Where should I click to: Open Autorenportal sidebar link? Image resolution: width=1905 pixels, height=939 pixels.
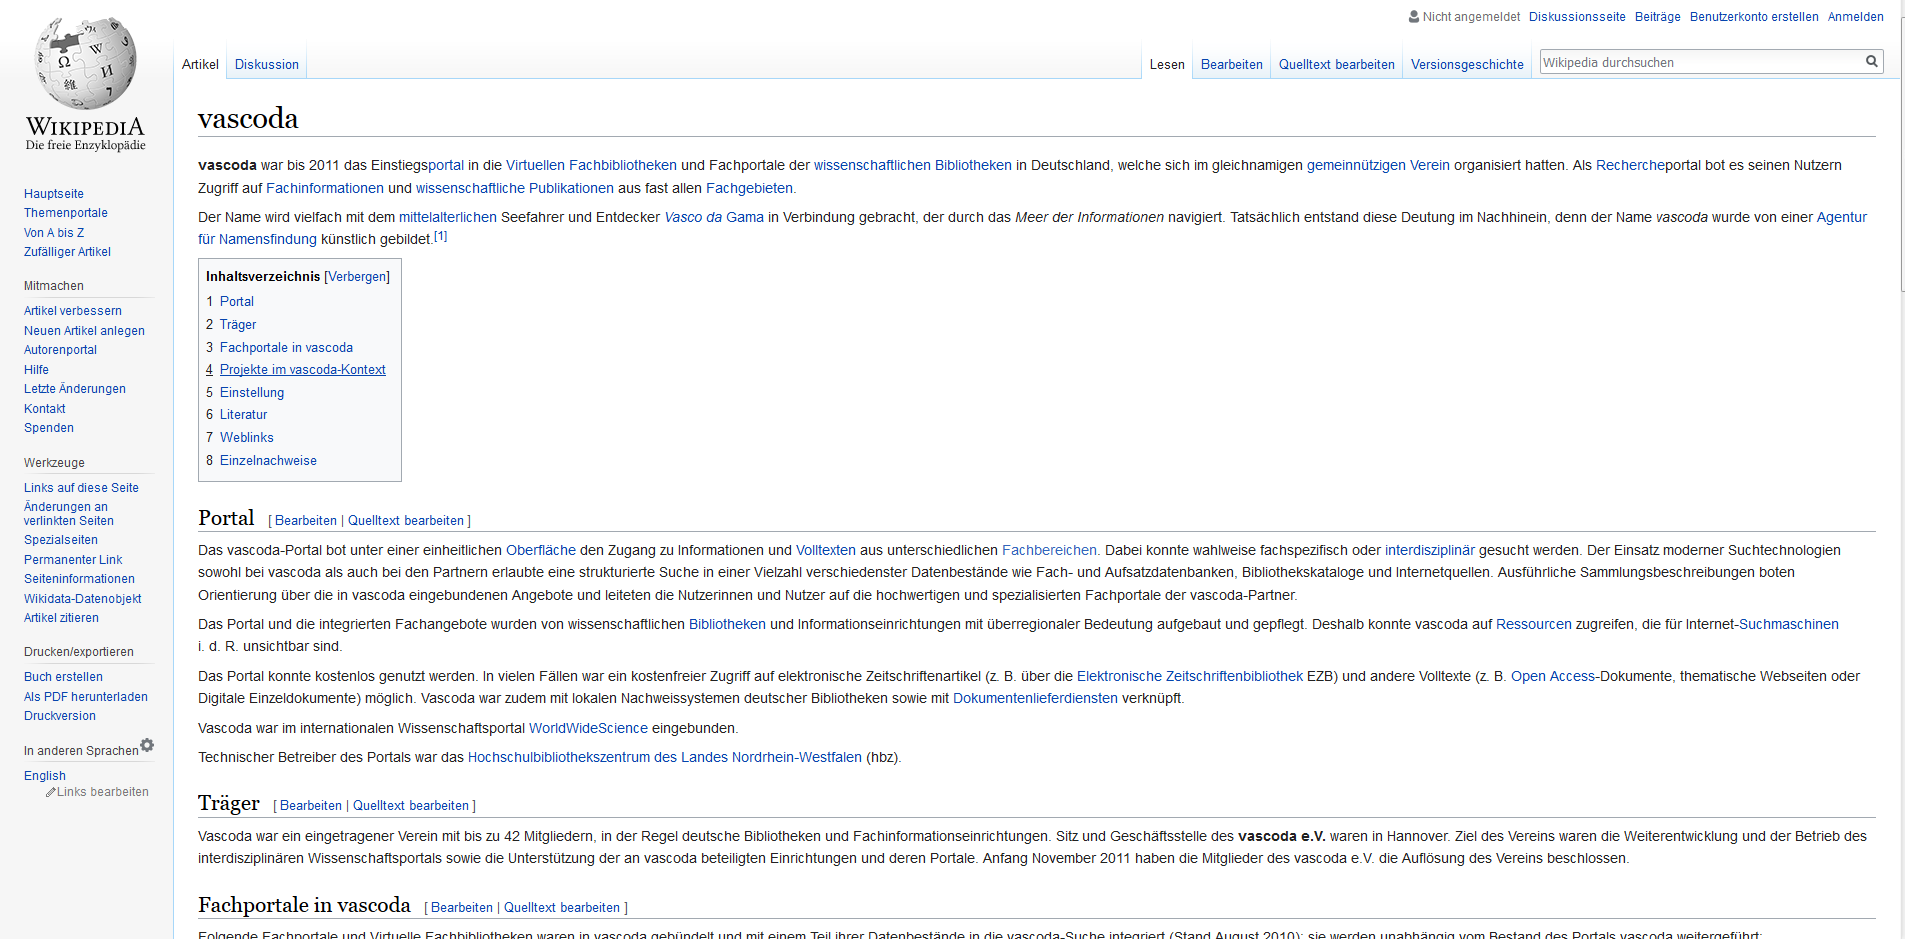point(60,350)
